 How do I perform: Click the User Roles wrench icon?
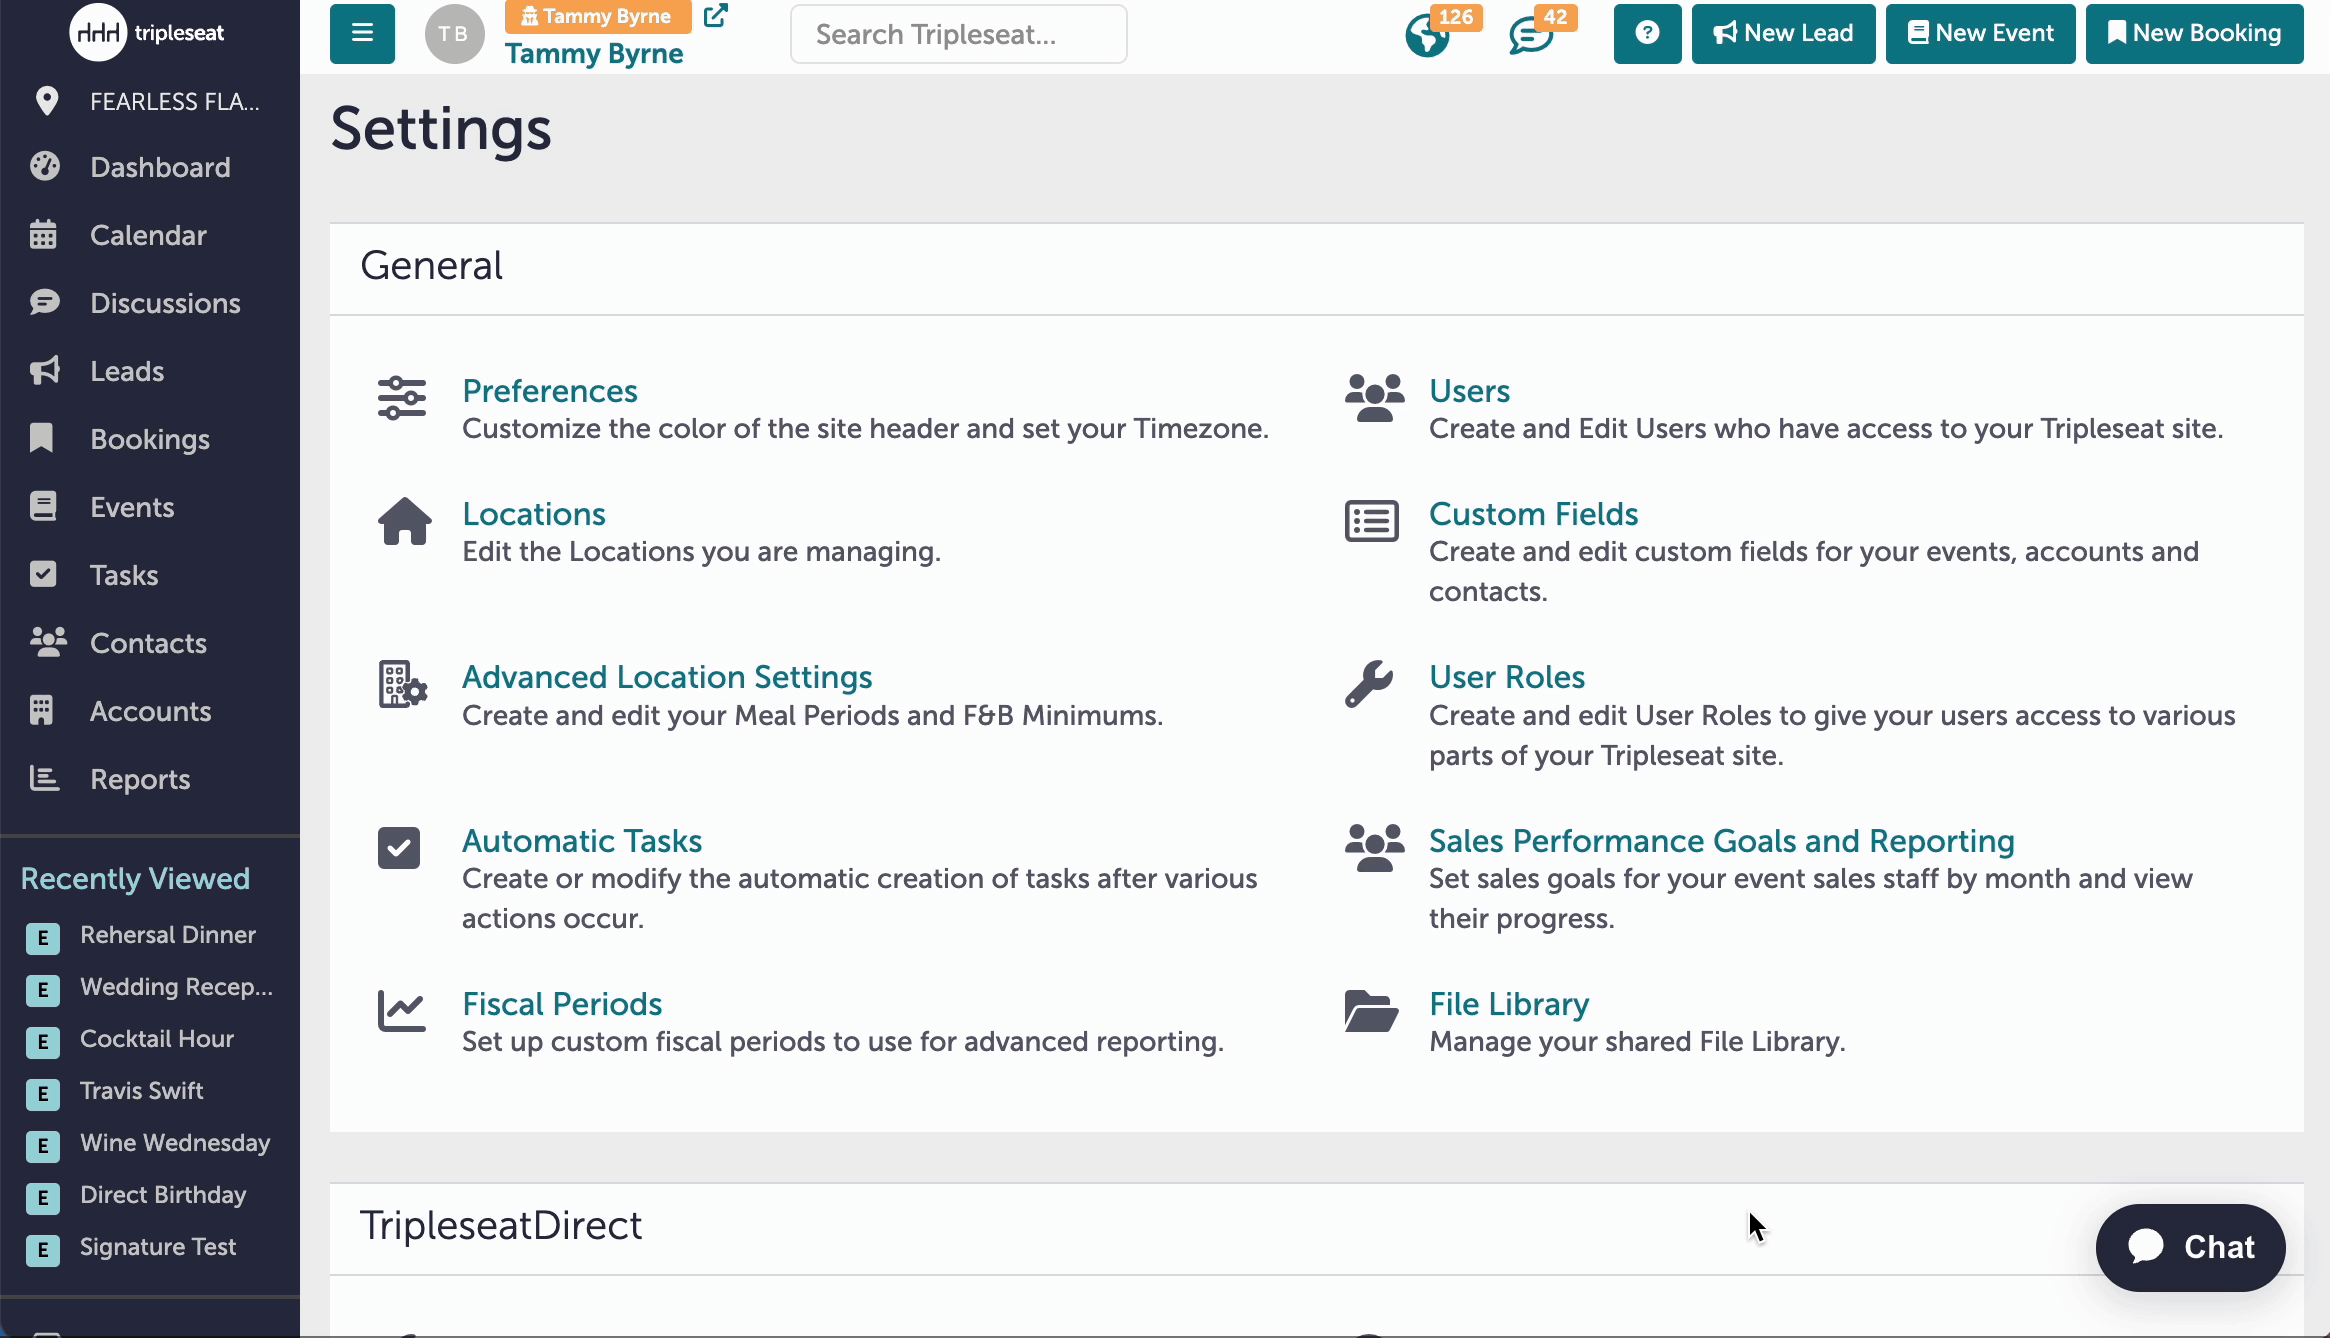coord(1368,684)
